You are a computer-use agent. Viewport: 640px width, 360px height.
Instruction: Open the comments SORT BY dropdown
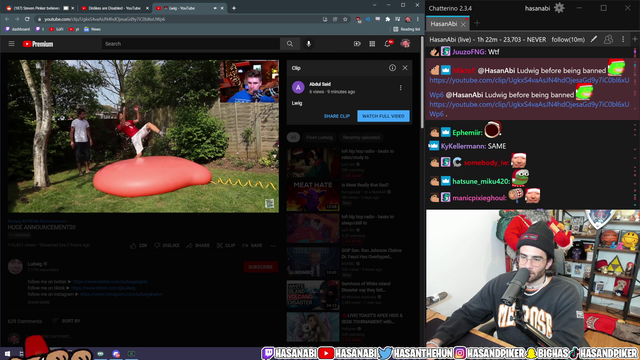tap(67, 321)
